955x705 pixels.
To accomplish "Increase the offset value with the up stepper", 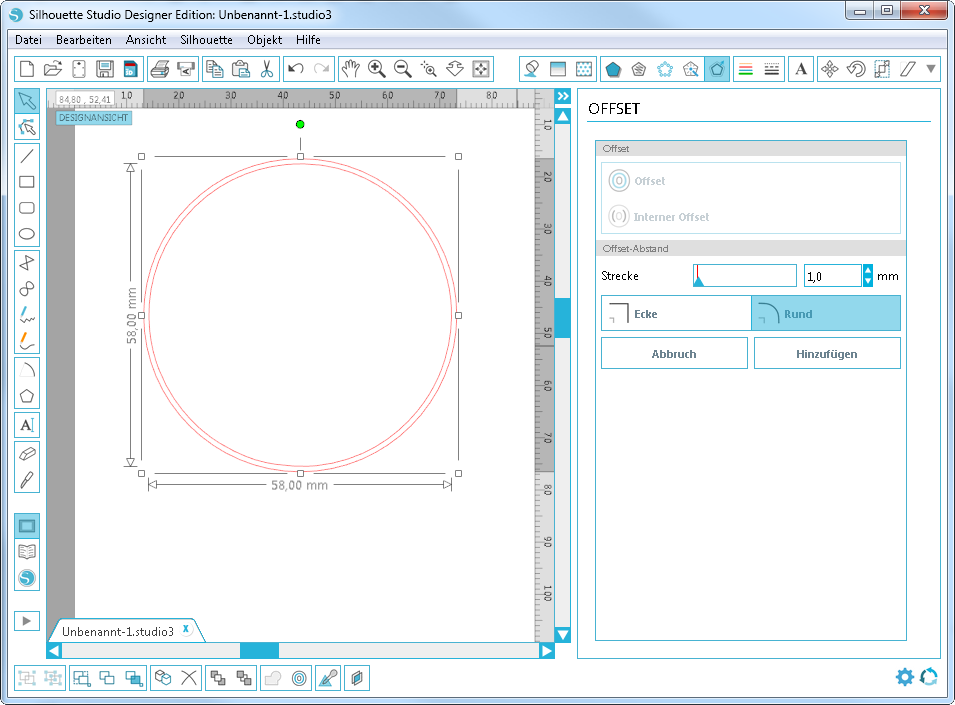I will point(868,270).
